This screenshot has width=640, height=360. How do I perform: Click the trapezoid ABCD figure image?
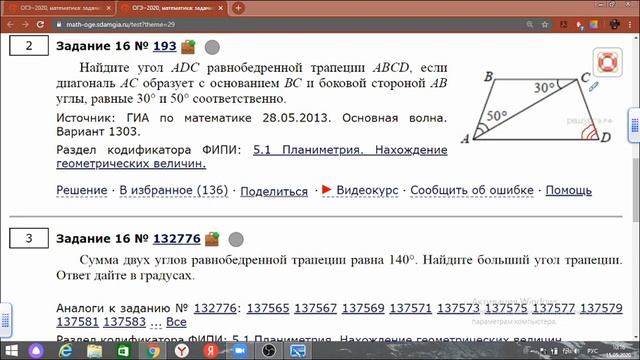tap(536, 107)
